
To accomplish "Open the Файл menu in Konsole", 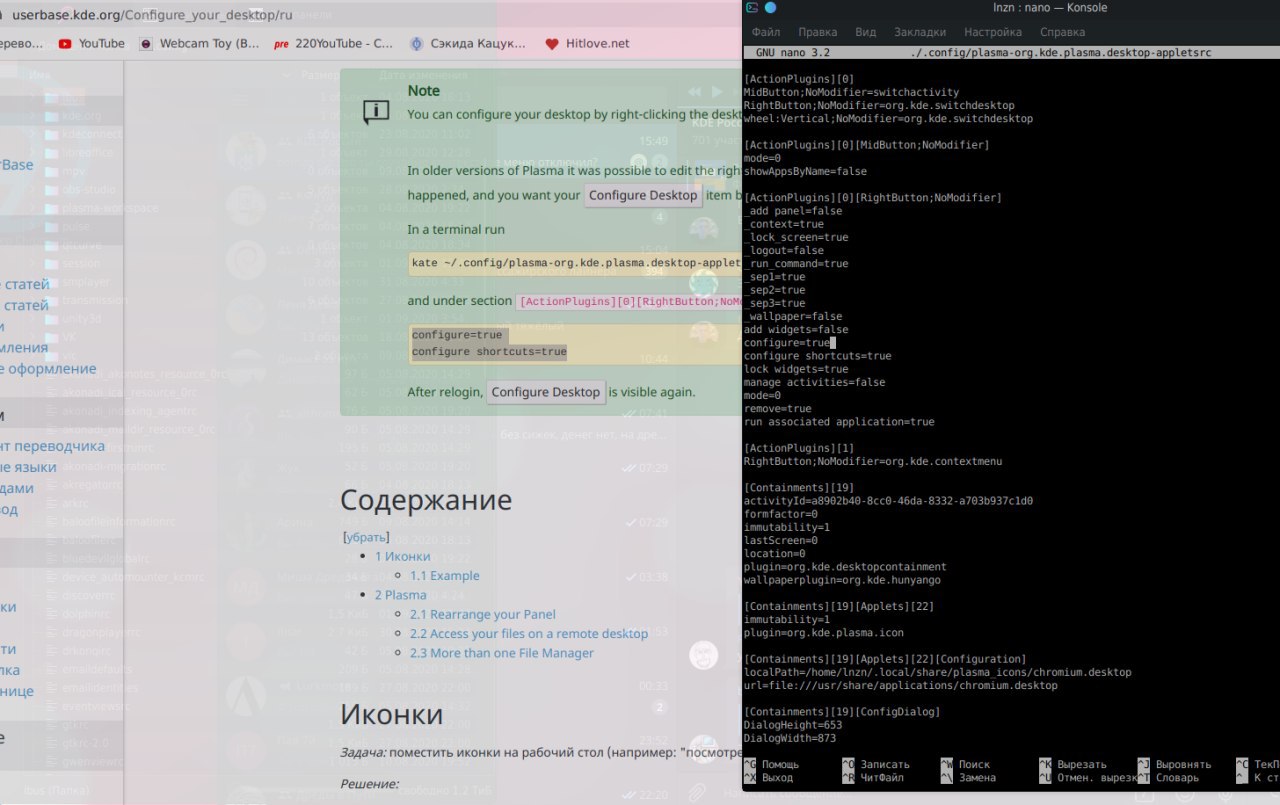I will [x=766, y=32].
